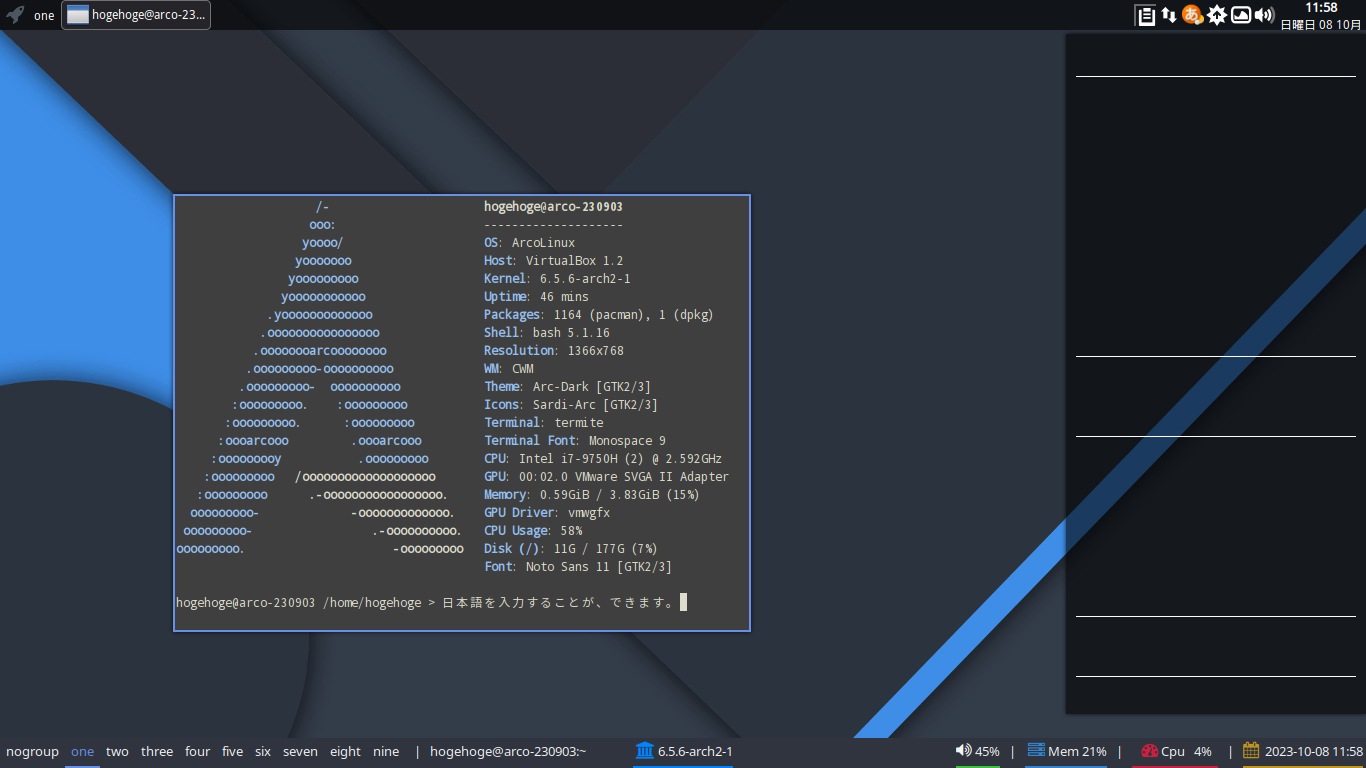
Task: Click the 'Host: VirtualBox 1.2' line
Action: pyautogui.click(x=553, y=261)
